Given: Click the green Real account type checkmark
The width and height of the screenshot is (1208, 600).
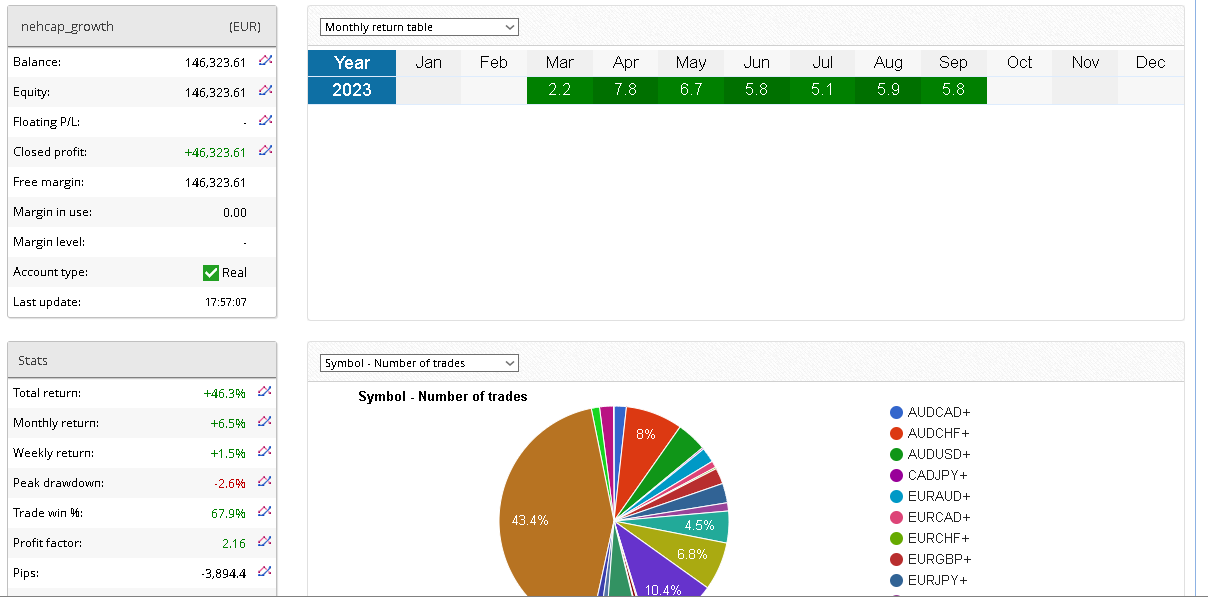Looking at the screenshot, I should pos(211,273).
